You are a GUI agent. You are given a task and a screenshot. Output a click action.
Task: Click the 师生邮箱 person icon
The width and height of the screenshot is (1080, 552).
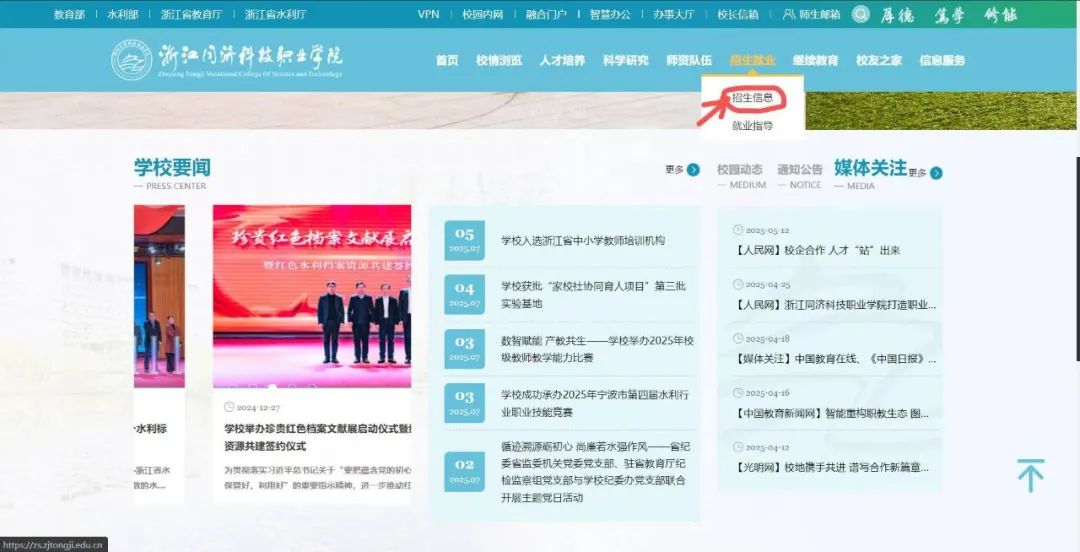click(x=789, y=14)
